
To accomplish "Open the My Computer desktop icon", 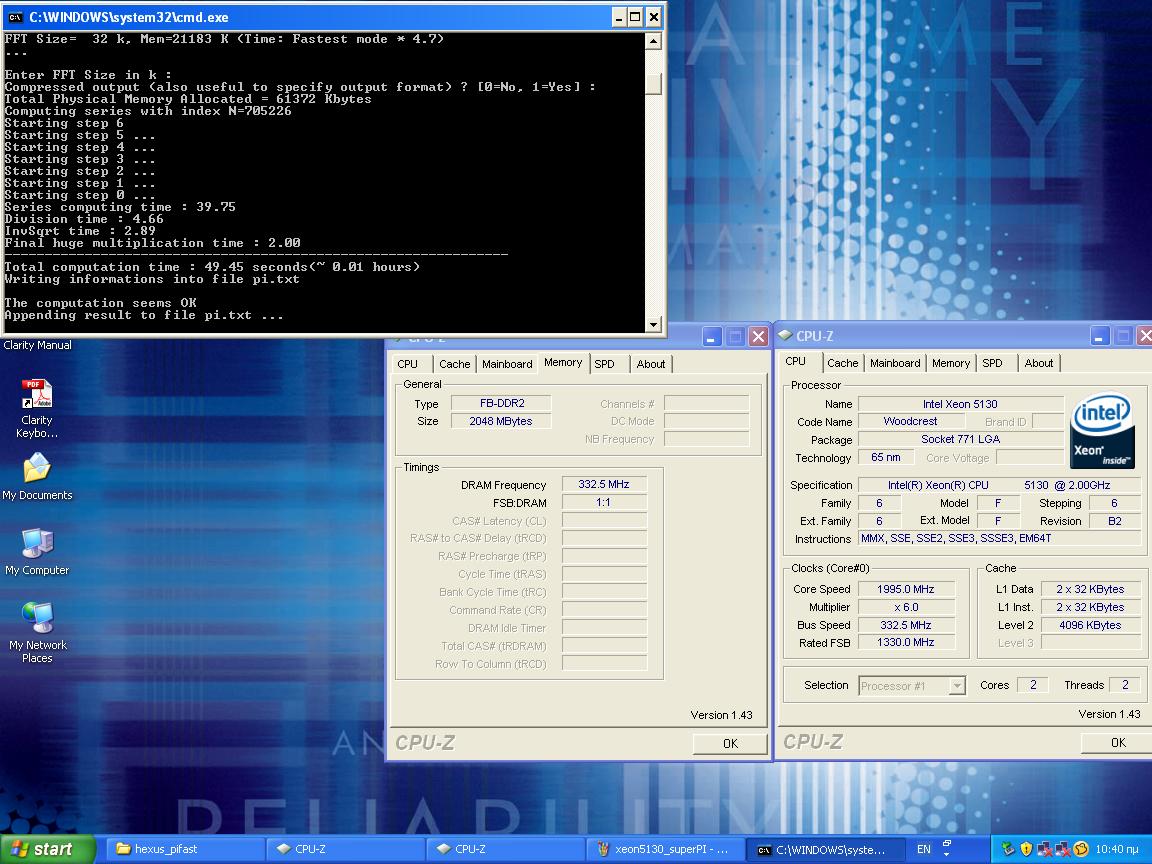I will click(37, 551).
